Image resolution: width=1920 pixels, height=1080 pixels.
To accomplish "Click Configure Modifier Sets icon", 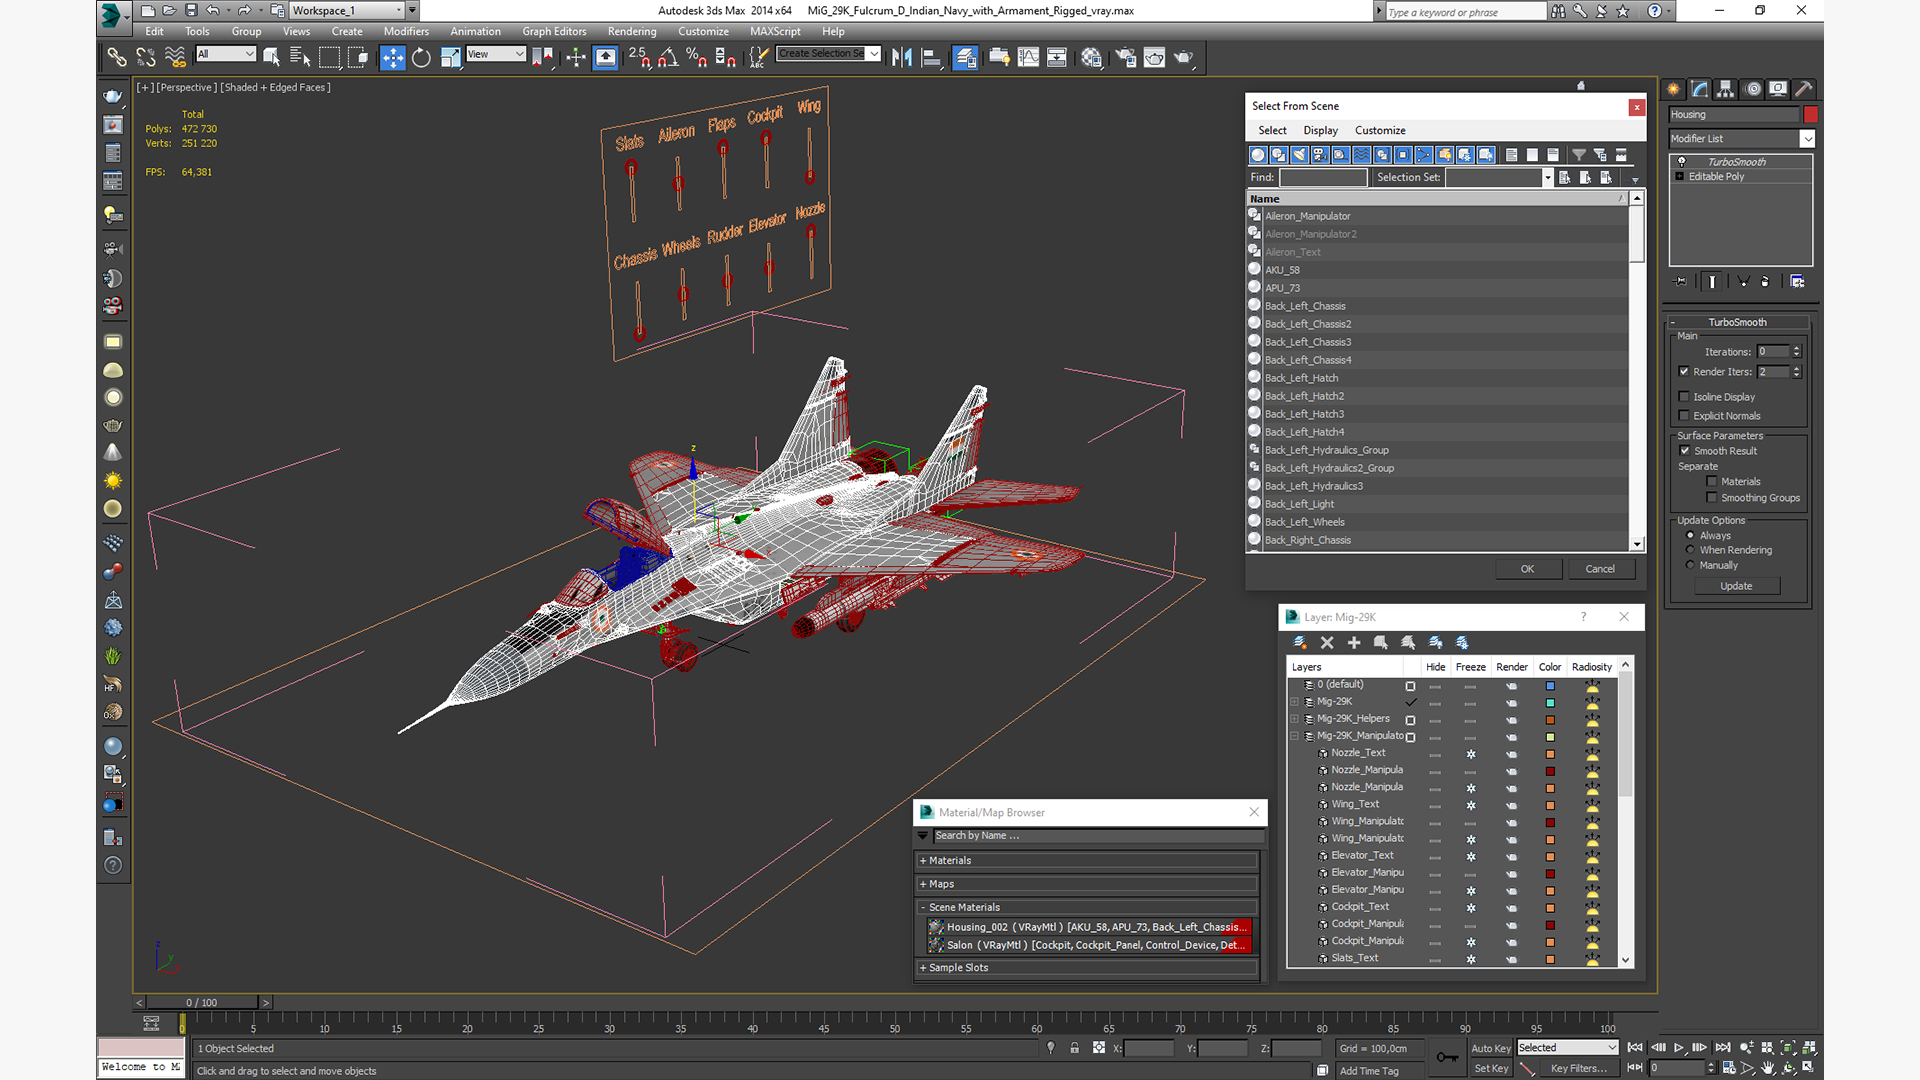I will point(1797,282).
